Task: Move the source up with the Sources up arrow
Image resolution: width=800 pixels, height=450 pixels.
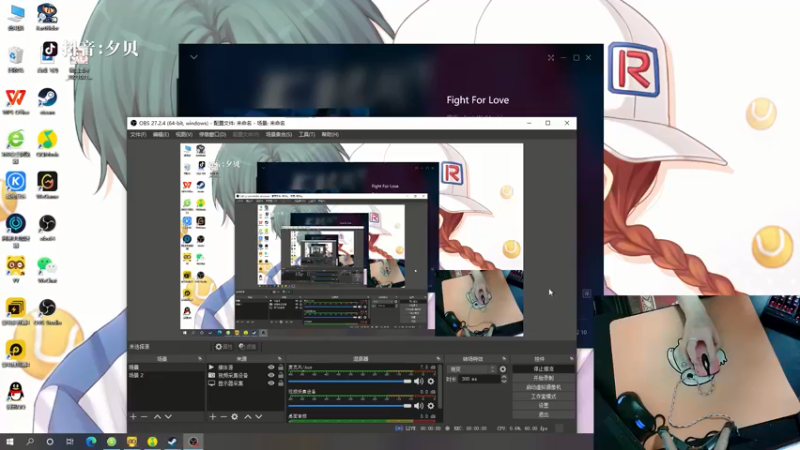Action: point(247,417)
